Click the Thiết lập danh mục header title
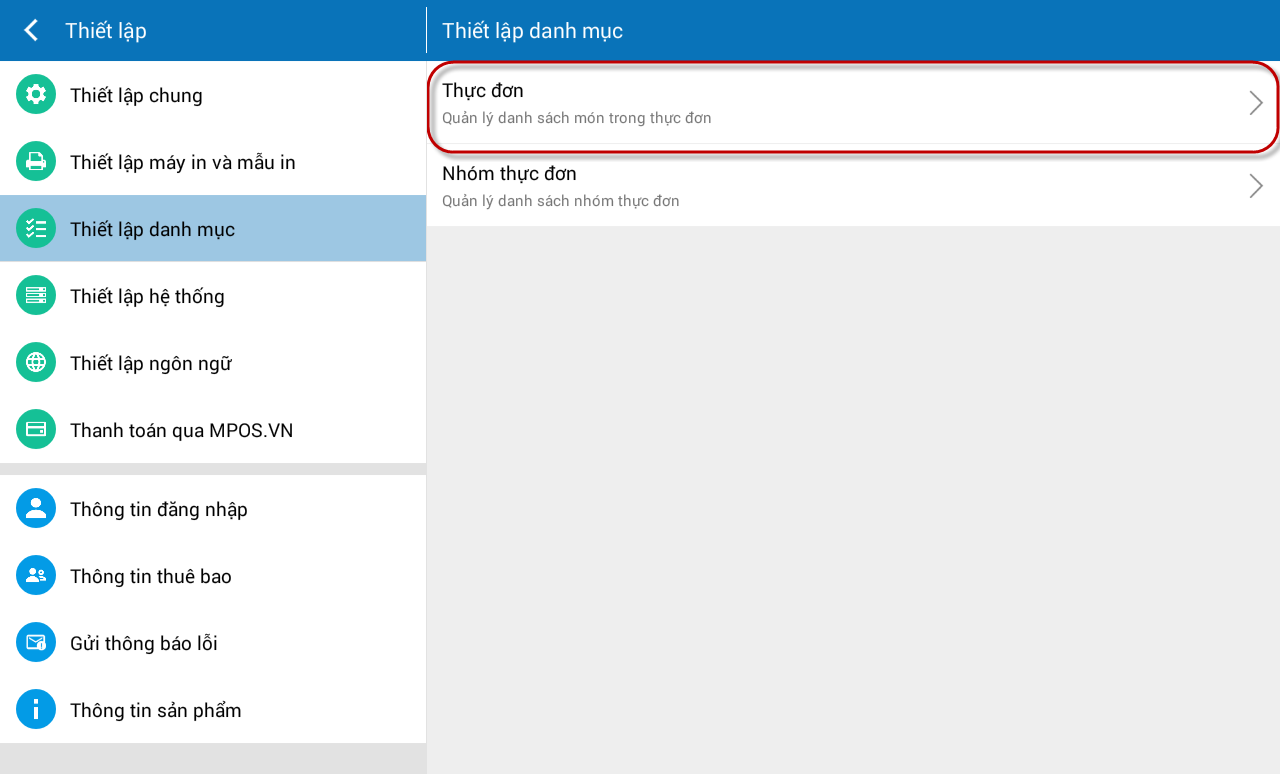Screen dimensions: 1280x774 coord(533,31)
